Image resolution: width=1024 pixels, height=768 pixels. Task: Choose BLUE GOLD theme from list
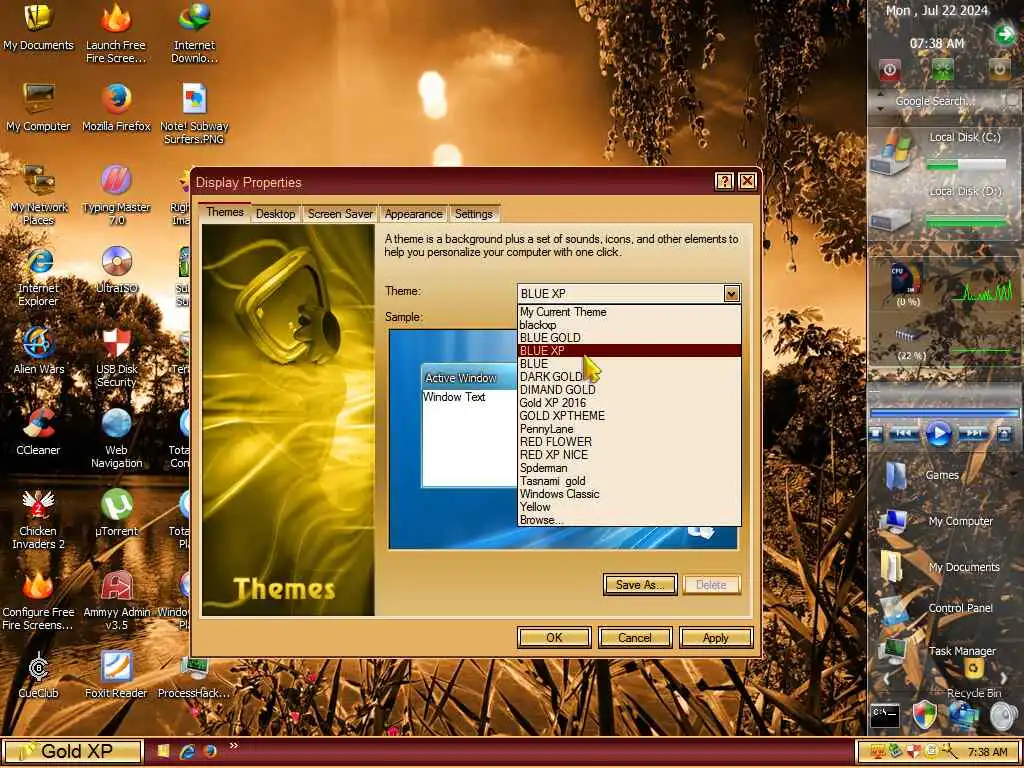(x=630, y=338)
